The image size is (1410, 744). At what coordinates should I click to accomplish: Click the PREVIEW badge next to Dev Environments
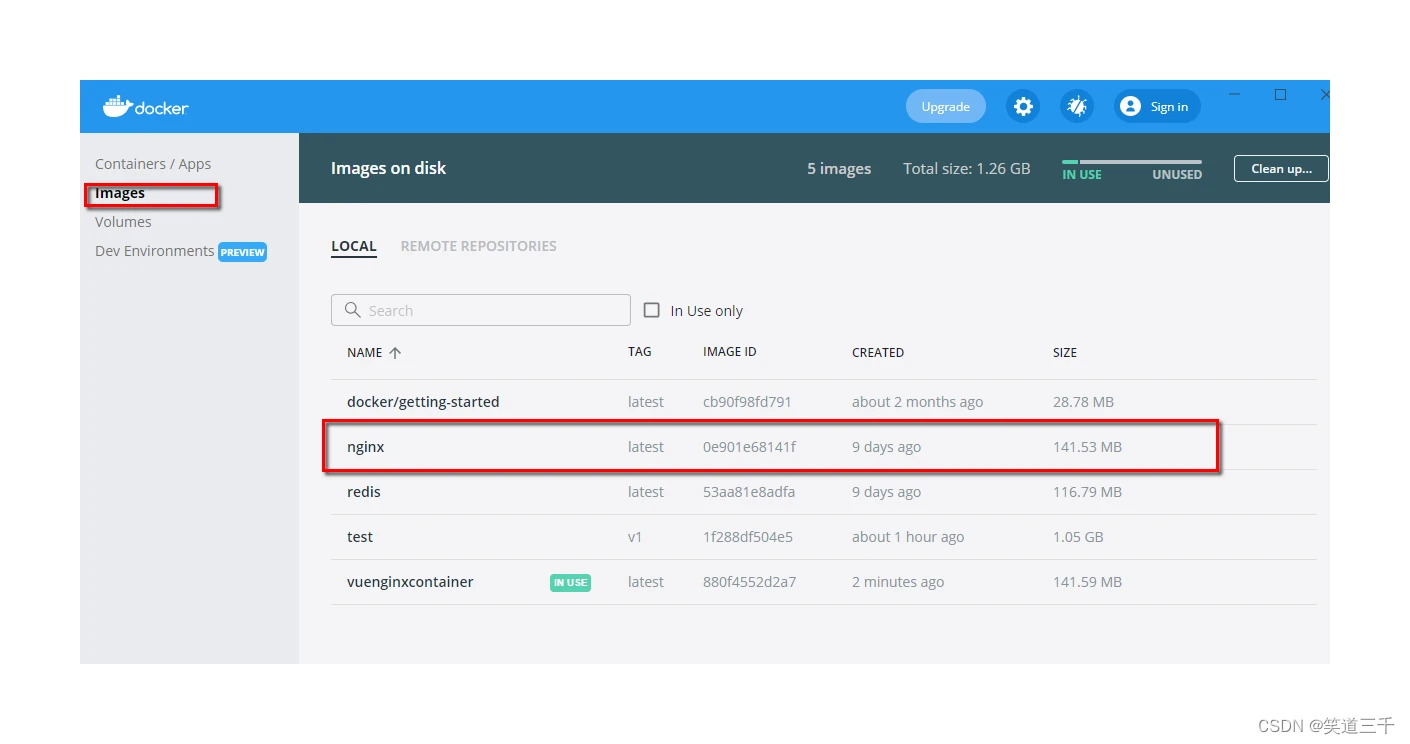pyautogui.click(x=243, y=252)
